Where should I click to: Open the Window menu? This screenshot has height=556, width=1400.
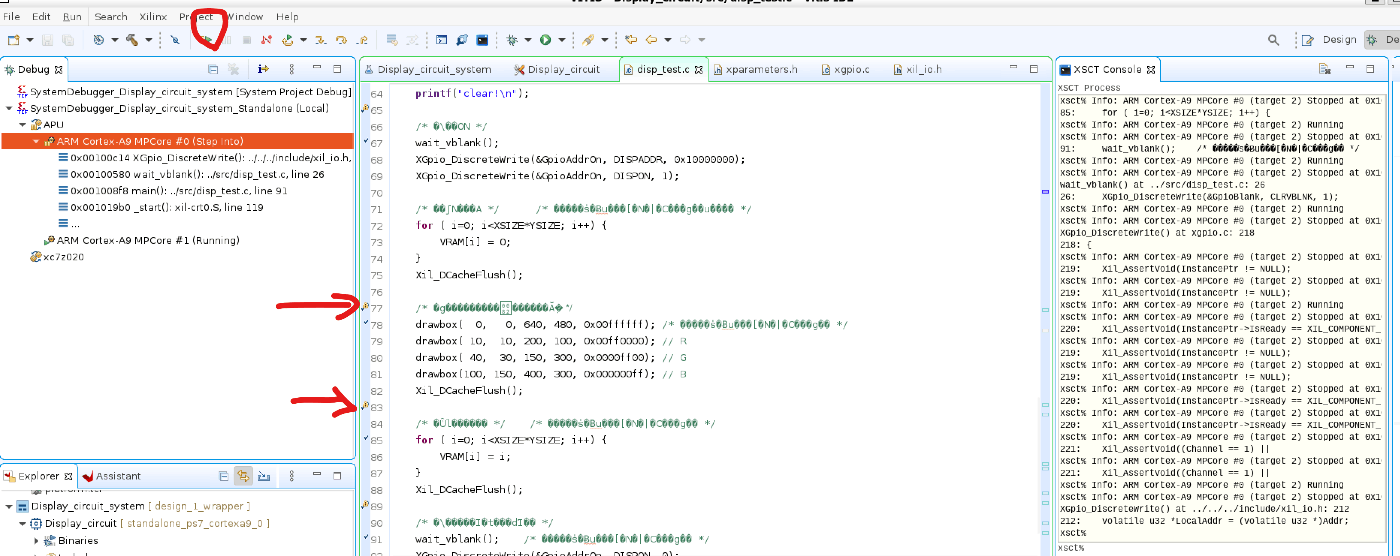point(245,16)
